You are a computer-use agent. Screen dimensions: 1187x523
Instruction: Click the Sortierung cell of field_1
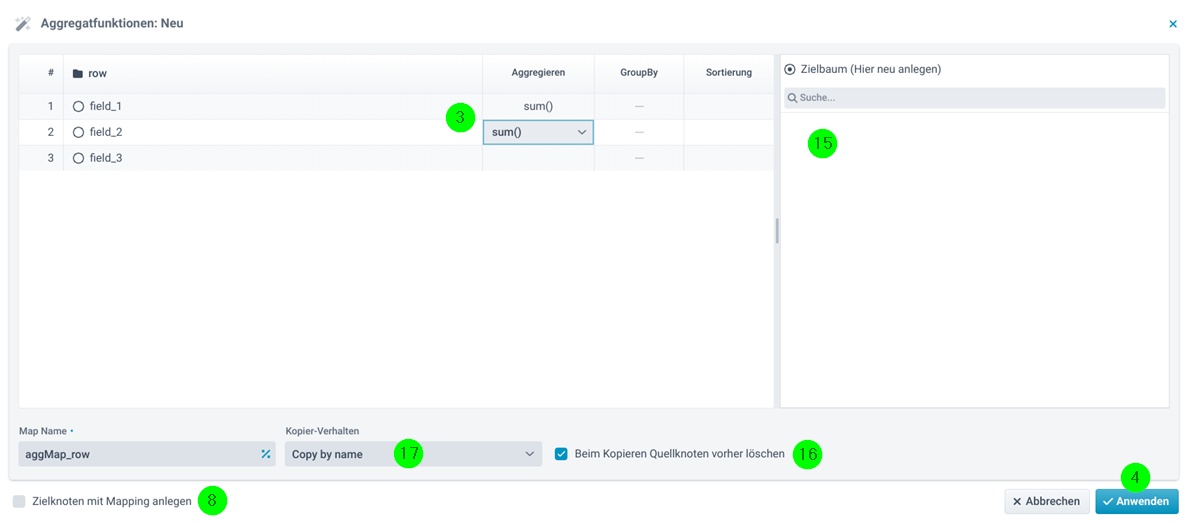(x=728, y=107)
